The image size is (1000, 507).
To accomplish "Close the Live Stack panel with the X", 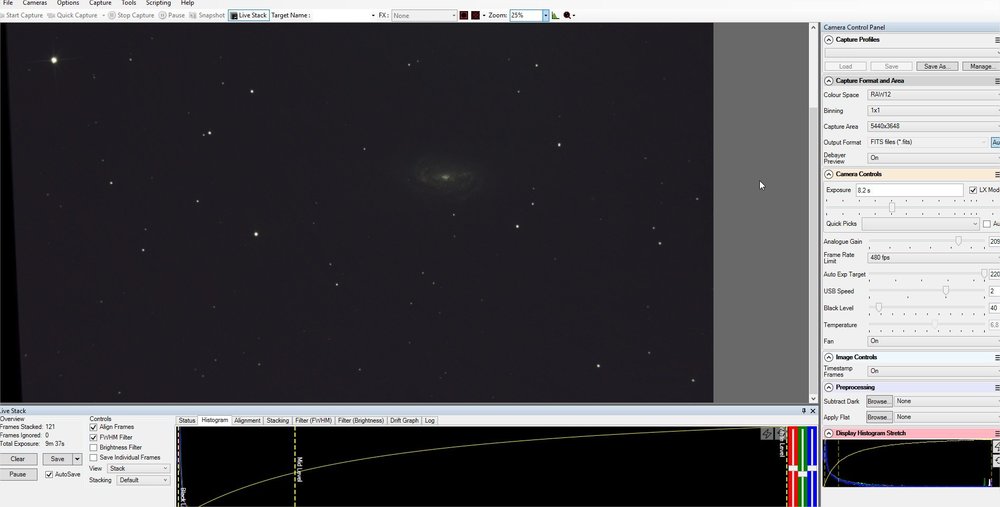I will [813, 411].
